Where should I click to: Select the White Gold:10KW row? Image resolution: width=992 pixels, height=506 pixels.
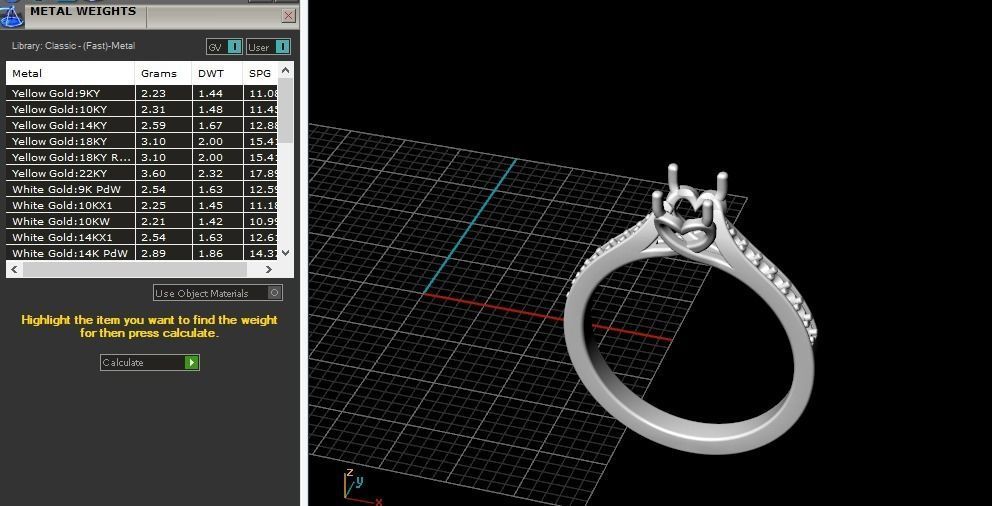(142, 221)
